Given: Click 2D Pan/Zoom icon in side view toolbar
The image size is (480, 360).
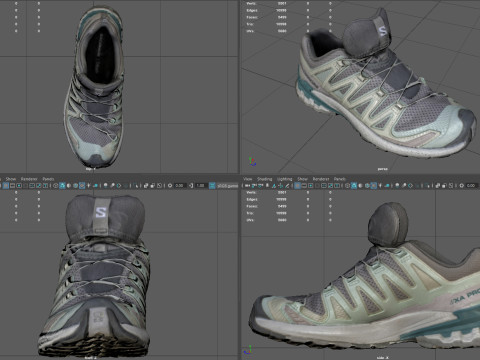Looking at the screenshot, I should pyautogui.click(x=280, y=186).
